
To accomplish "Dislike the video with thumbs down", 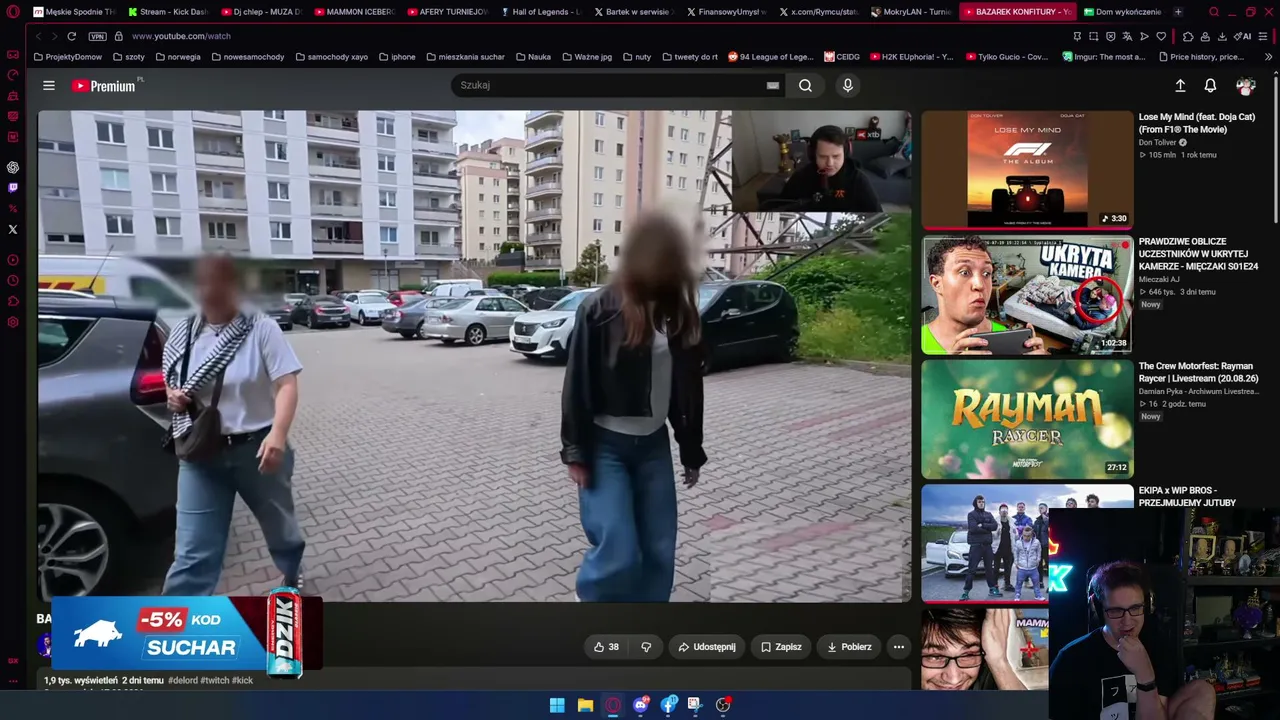I will (x=646, y=647).
